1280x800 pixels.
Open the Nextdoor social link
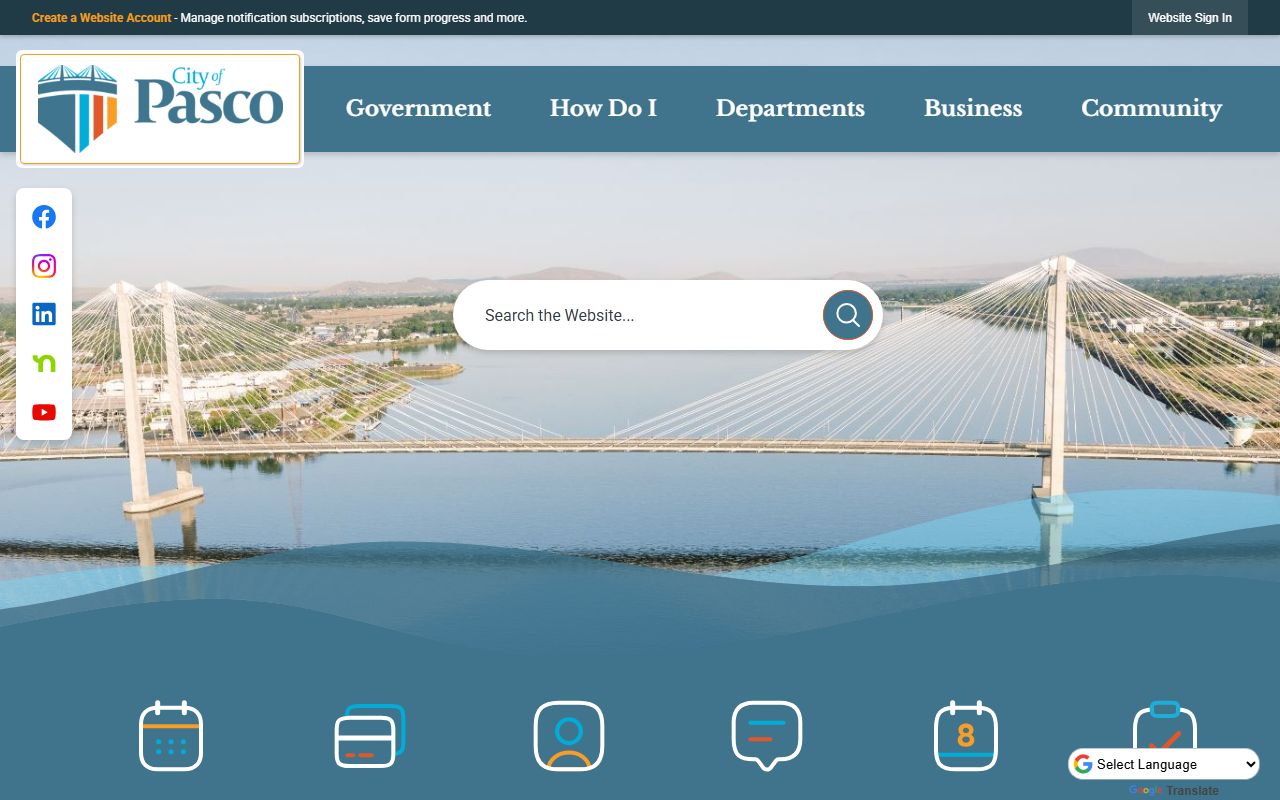pos(44,363)
